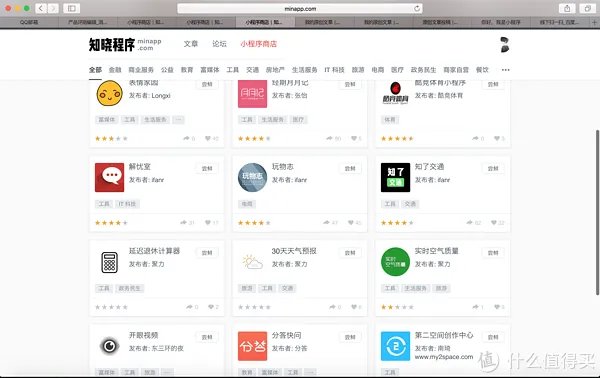Open pink 月月记 app icon
Screen dimensions: 600x378
(x=252, y=94)
